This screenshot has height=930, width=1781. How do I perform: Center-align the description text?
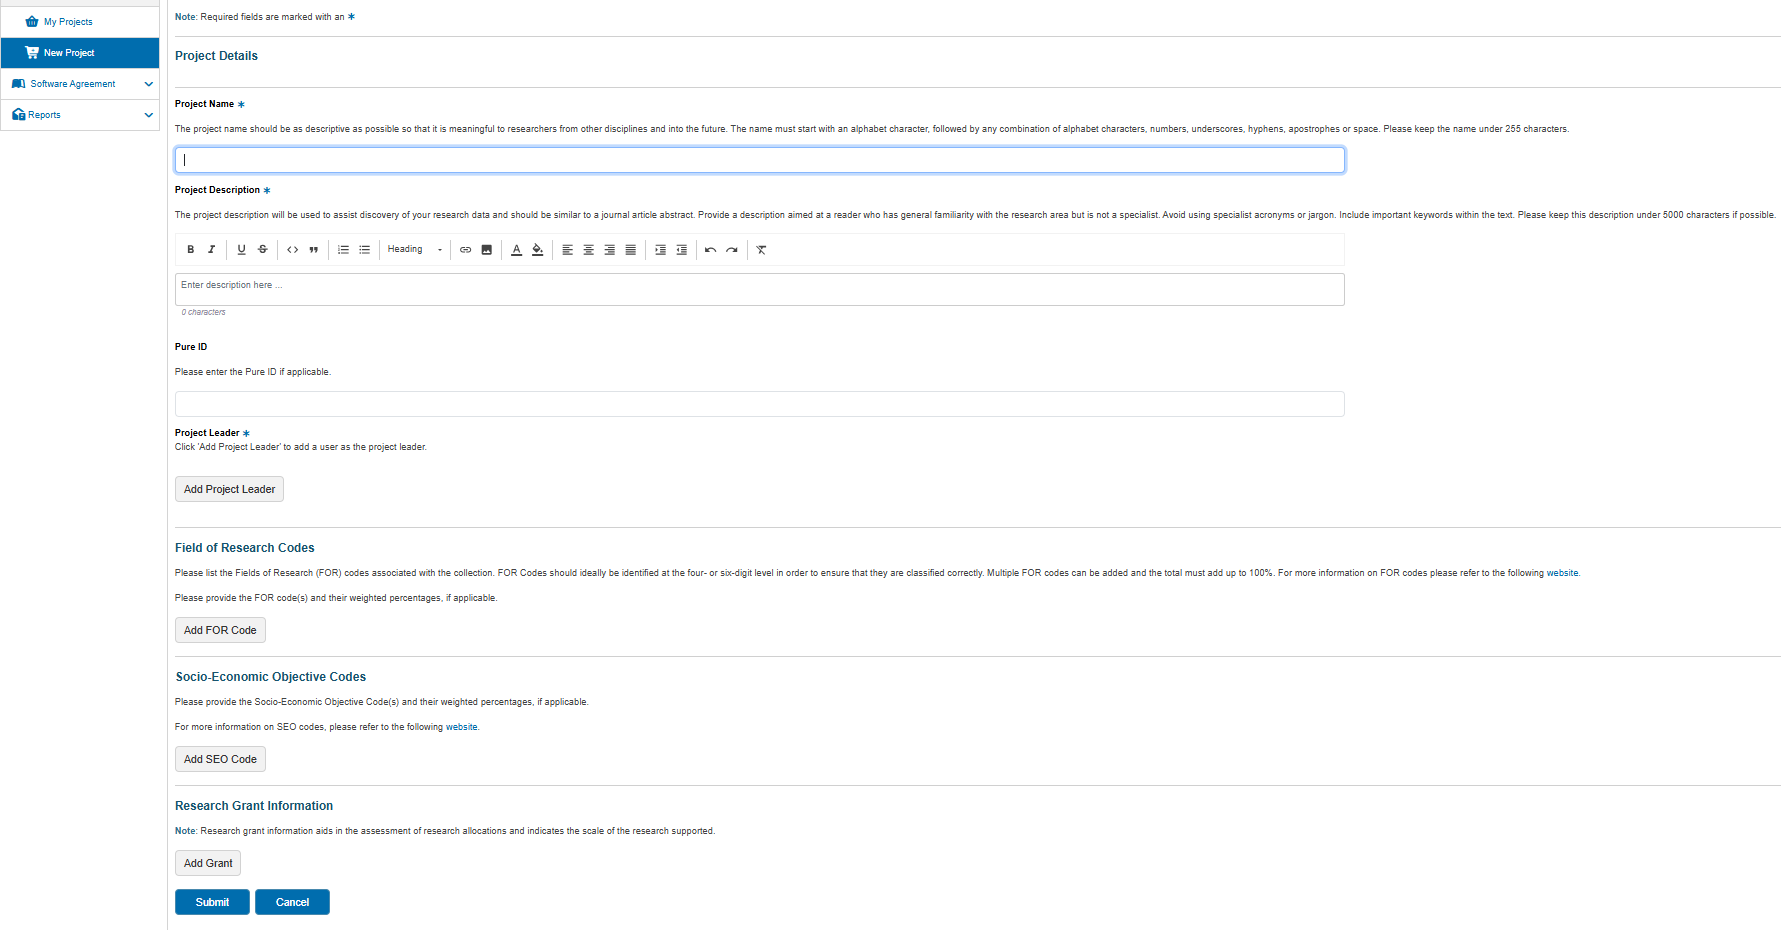click(x=588, y=250)
